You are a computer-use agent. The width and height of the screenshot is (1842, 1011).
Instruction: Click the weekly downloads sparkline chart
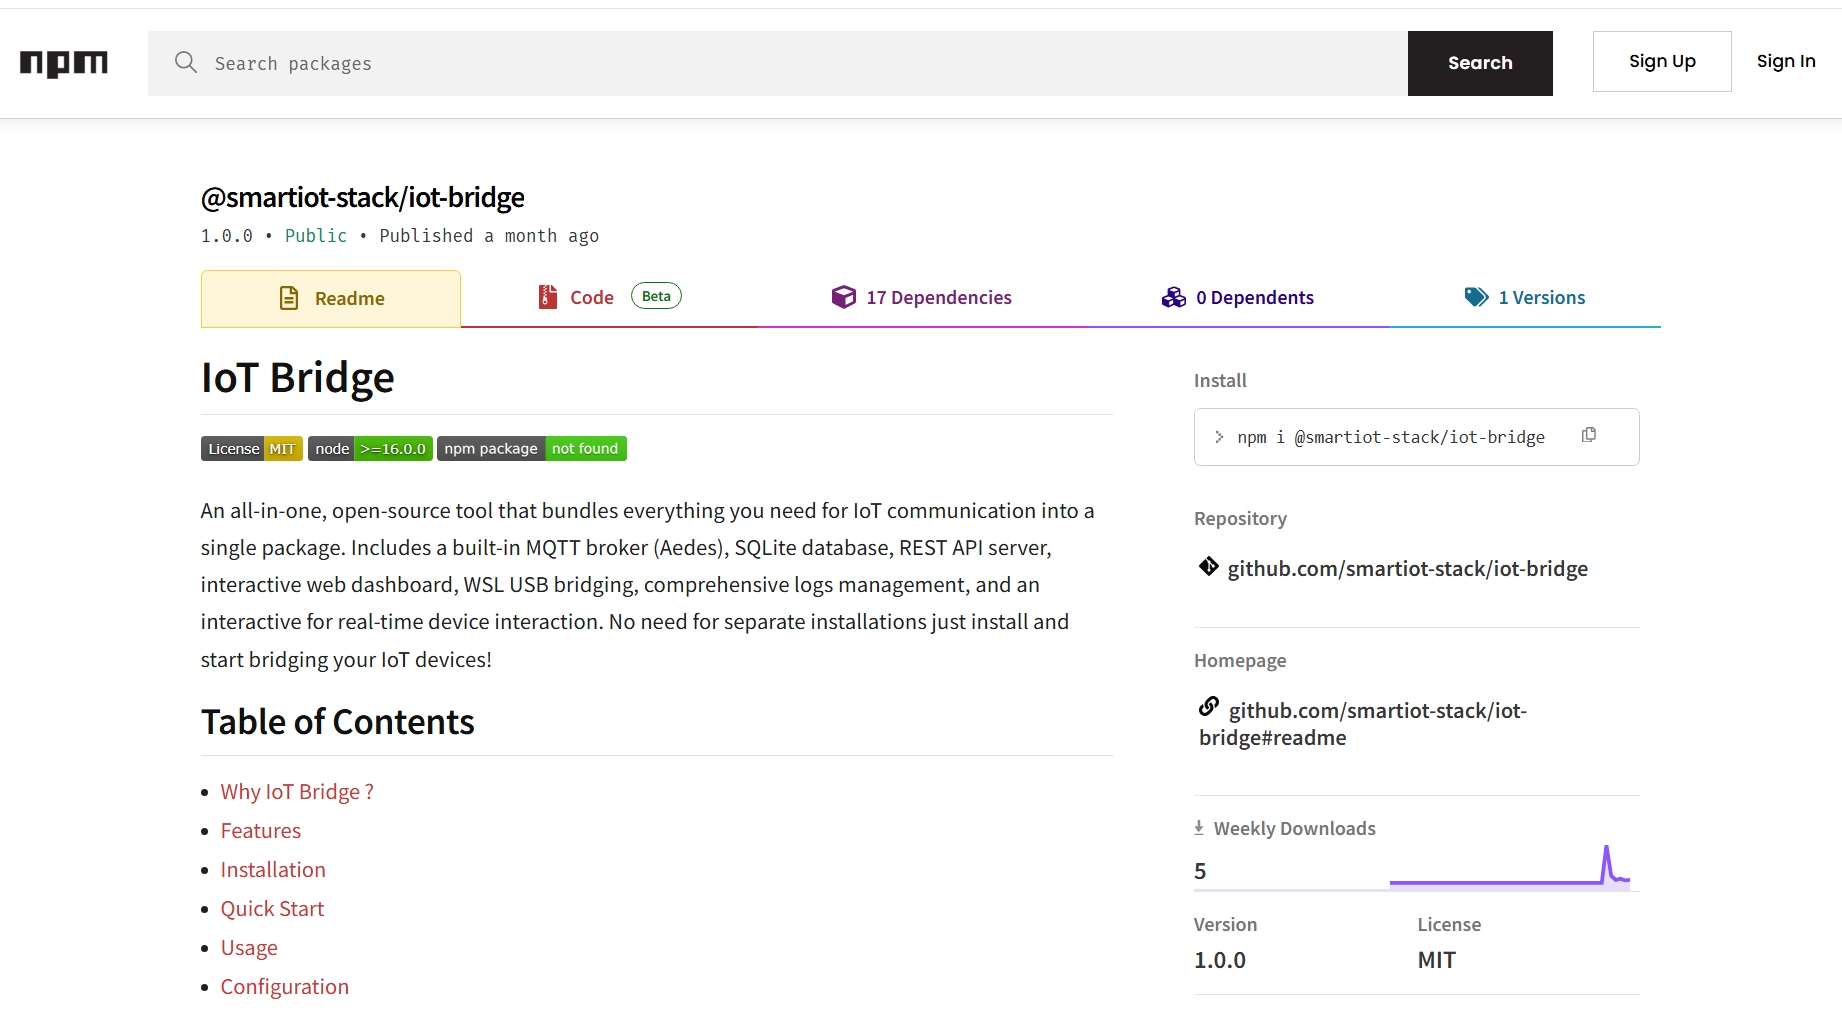tap(1510, 866)
